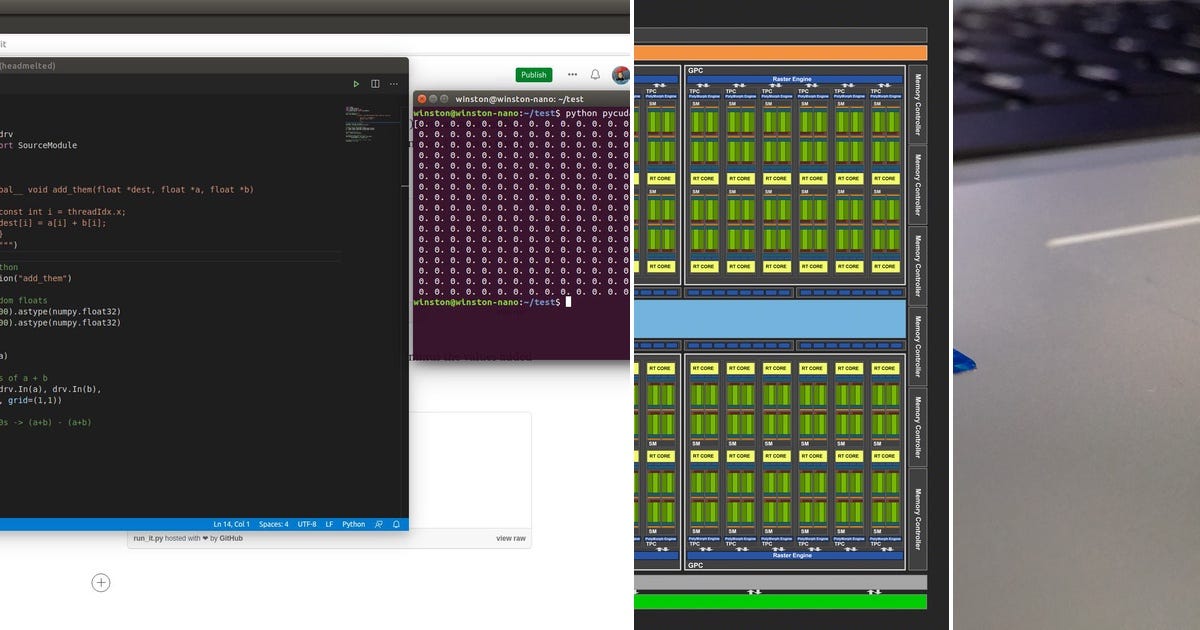1200x630 pixels.
Task: Click the user profile avatar
Action: coord(621,75)
